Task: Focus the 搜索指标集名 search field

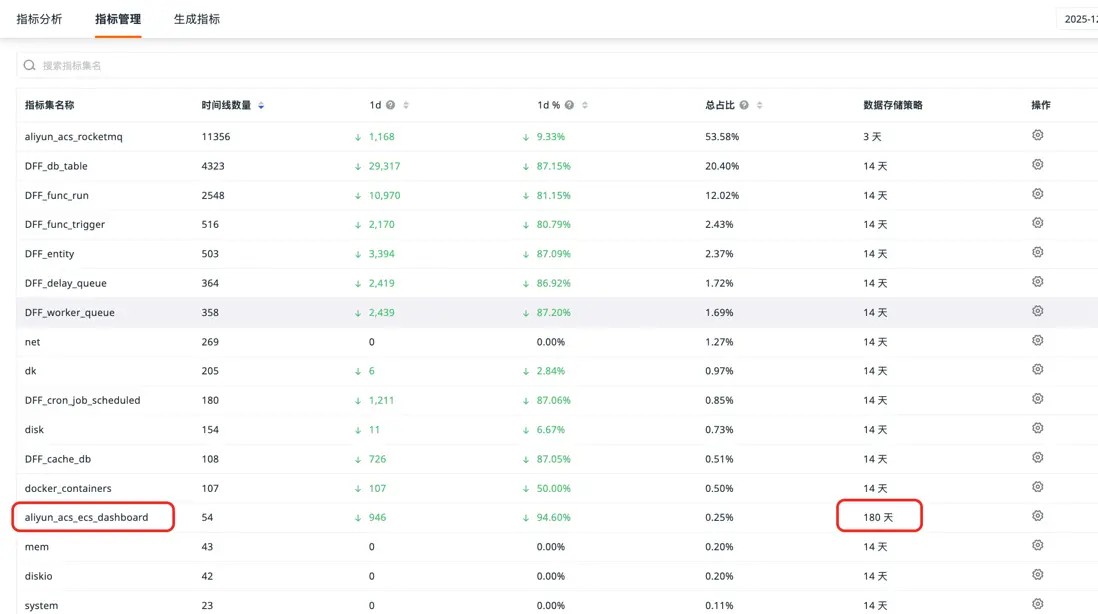Action: click(x=557, y=65)
